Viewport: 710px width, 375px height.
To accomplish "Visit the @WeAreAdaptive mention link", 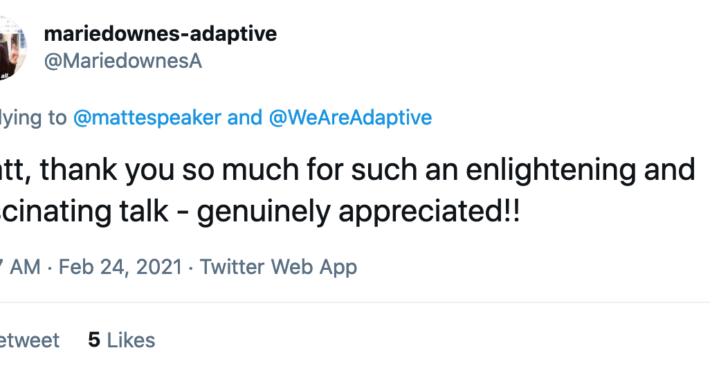I will click(x=350, y=118).
